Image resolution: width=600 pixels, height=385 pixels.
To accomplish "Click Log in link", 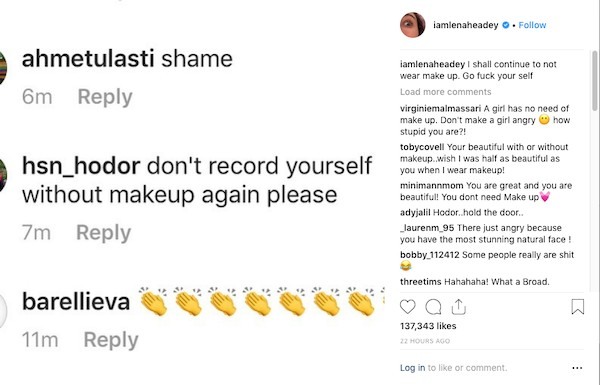I will [x=412, y=368].
